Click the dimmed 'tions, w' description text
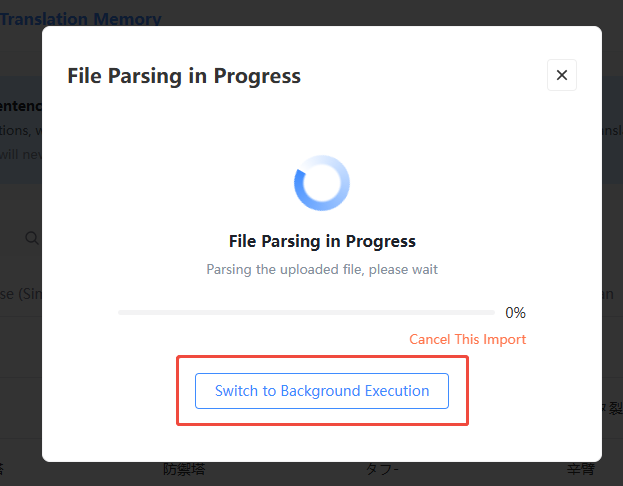This screenshot has height=486, width=623. pos(21,130)
